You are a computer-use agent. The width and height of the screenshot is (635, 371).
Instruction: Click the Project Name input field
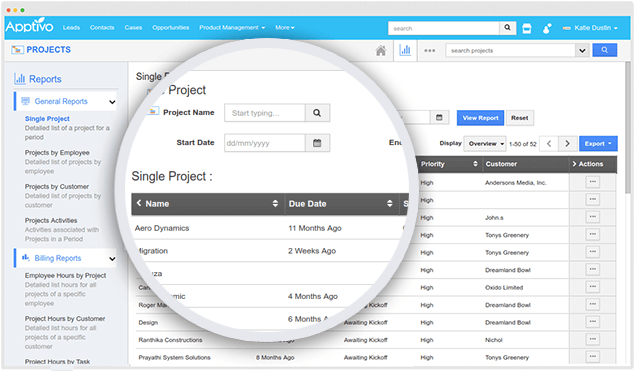coord(265,113)
